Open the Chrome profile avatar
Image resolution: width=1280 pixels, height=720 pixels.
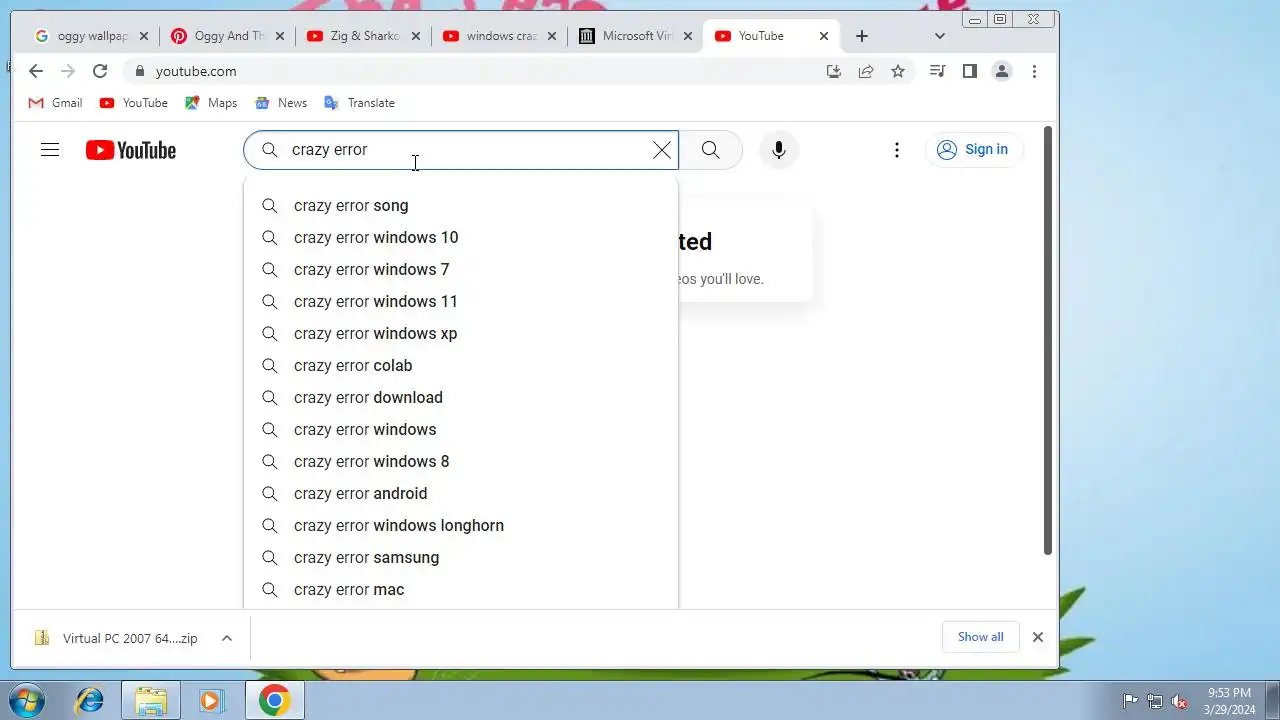1001,71
